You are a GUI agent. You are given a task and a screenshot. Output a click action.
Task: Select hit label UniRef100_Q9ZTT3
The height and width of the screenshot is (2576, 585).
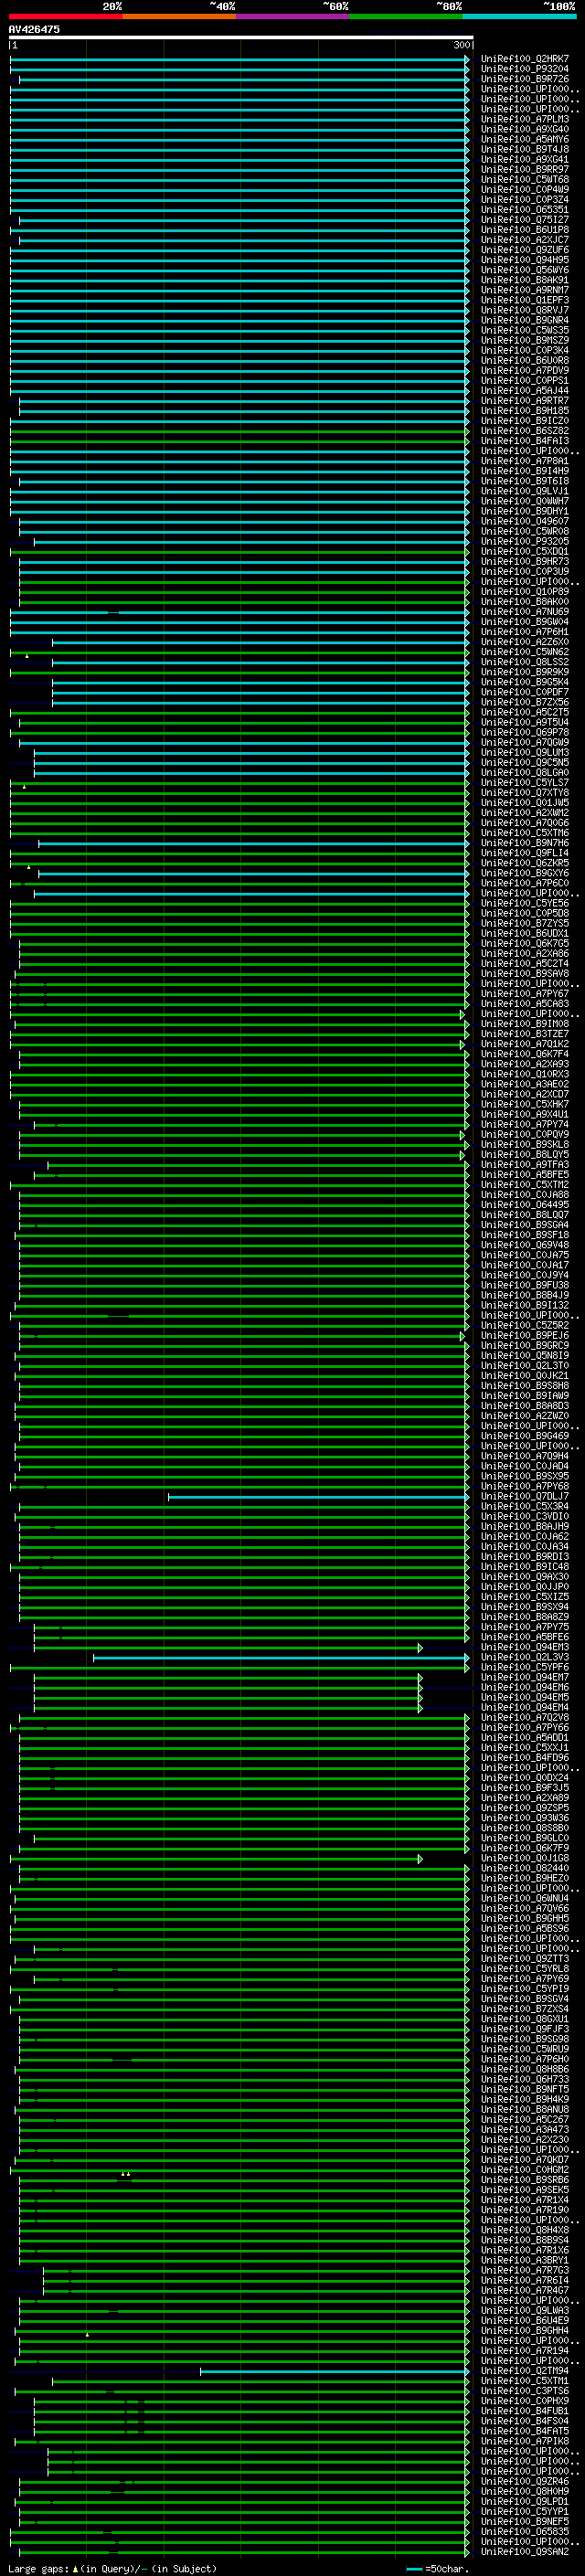(524, 1959)
